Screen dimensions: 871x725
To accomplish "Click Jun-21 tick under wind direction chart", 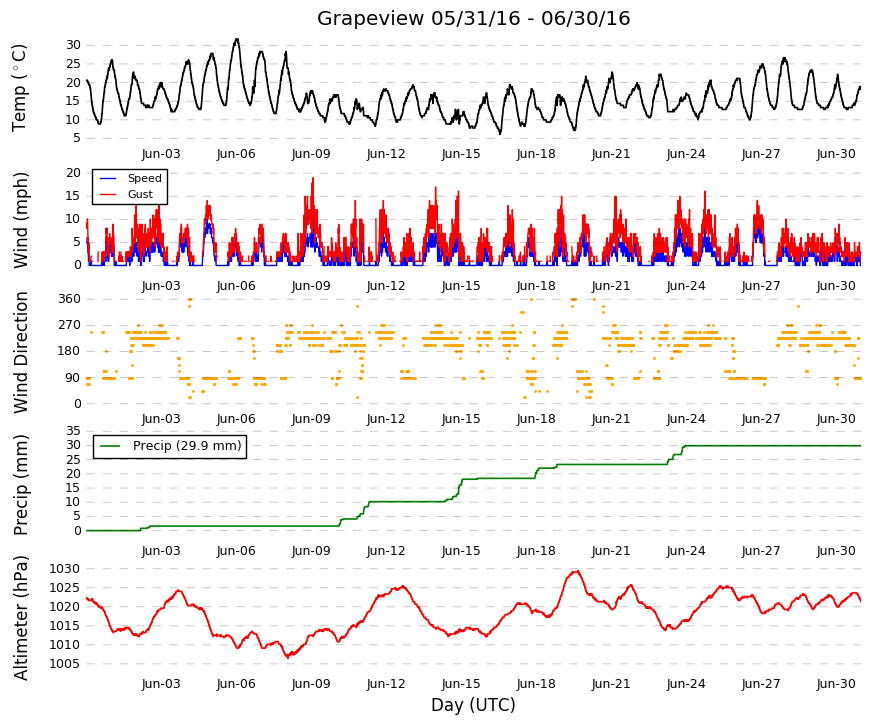I will [x=611, y=419].
